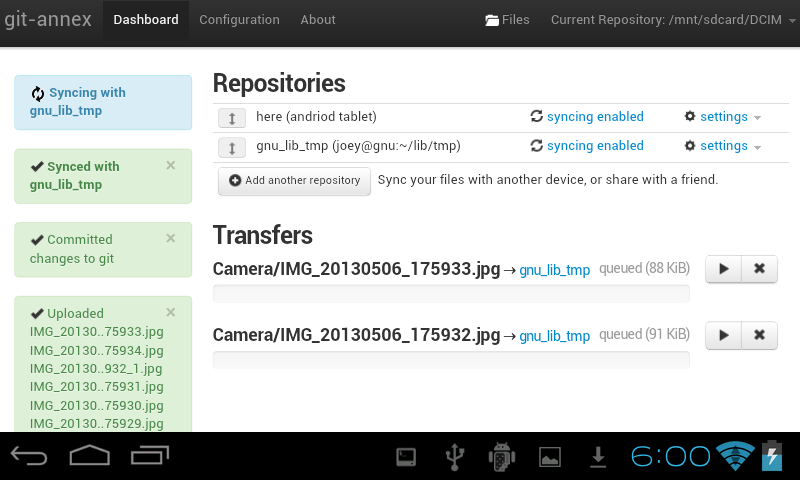The height and width of the screenshot is (480, 800).
Task: Cancel the IMG_20130506_175933.jpg transfer
Action: coord(759,268)
